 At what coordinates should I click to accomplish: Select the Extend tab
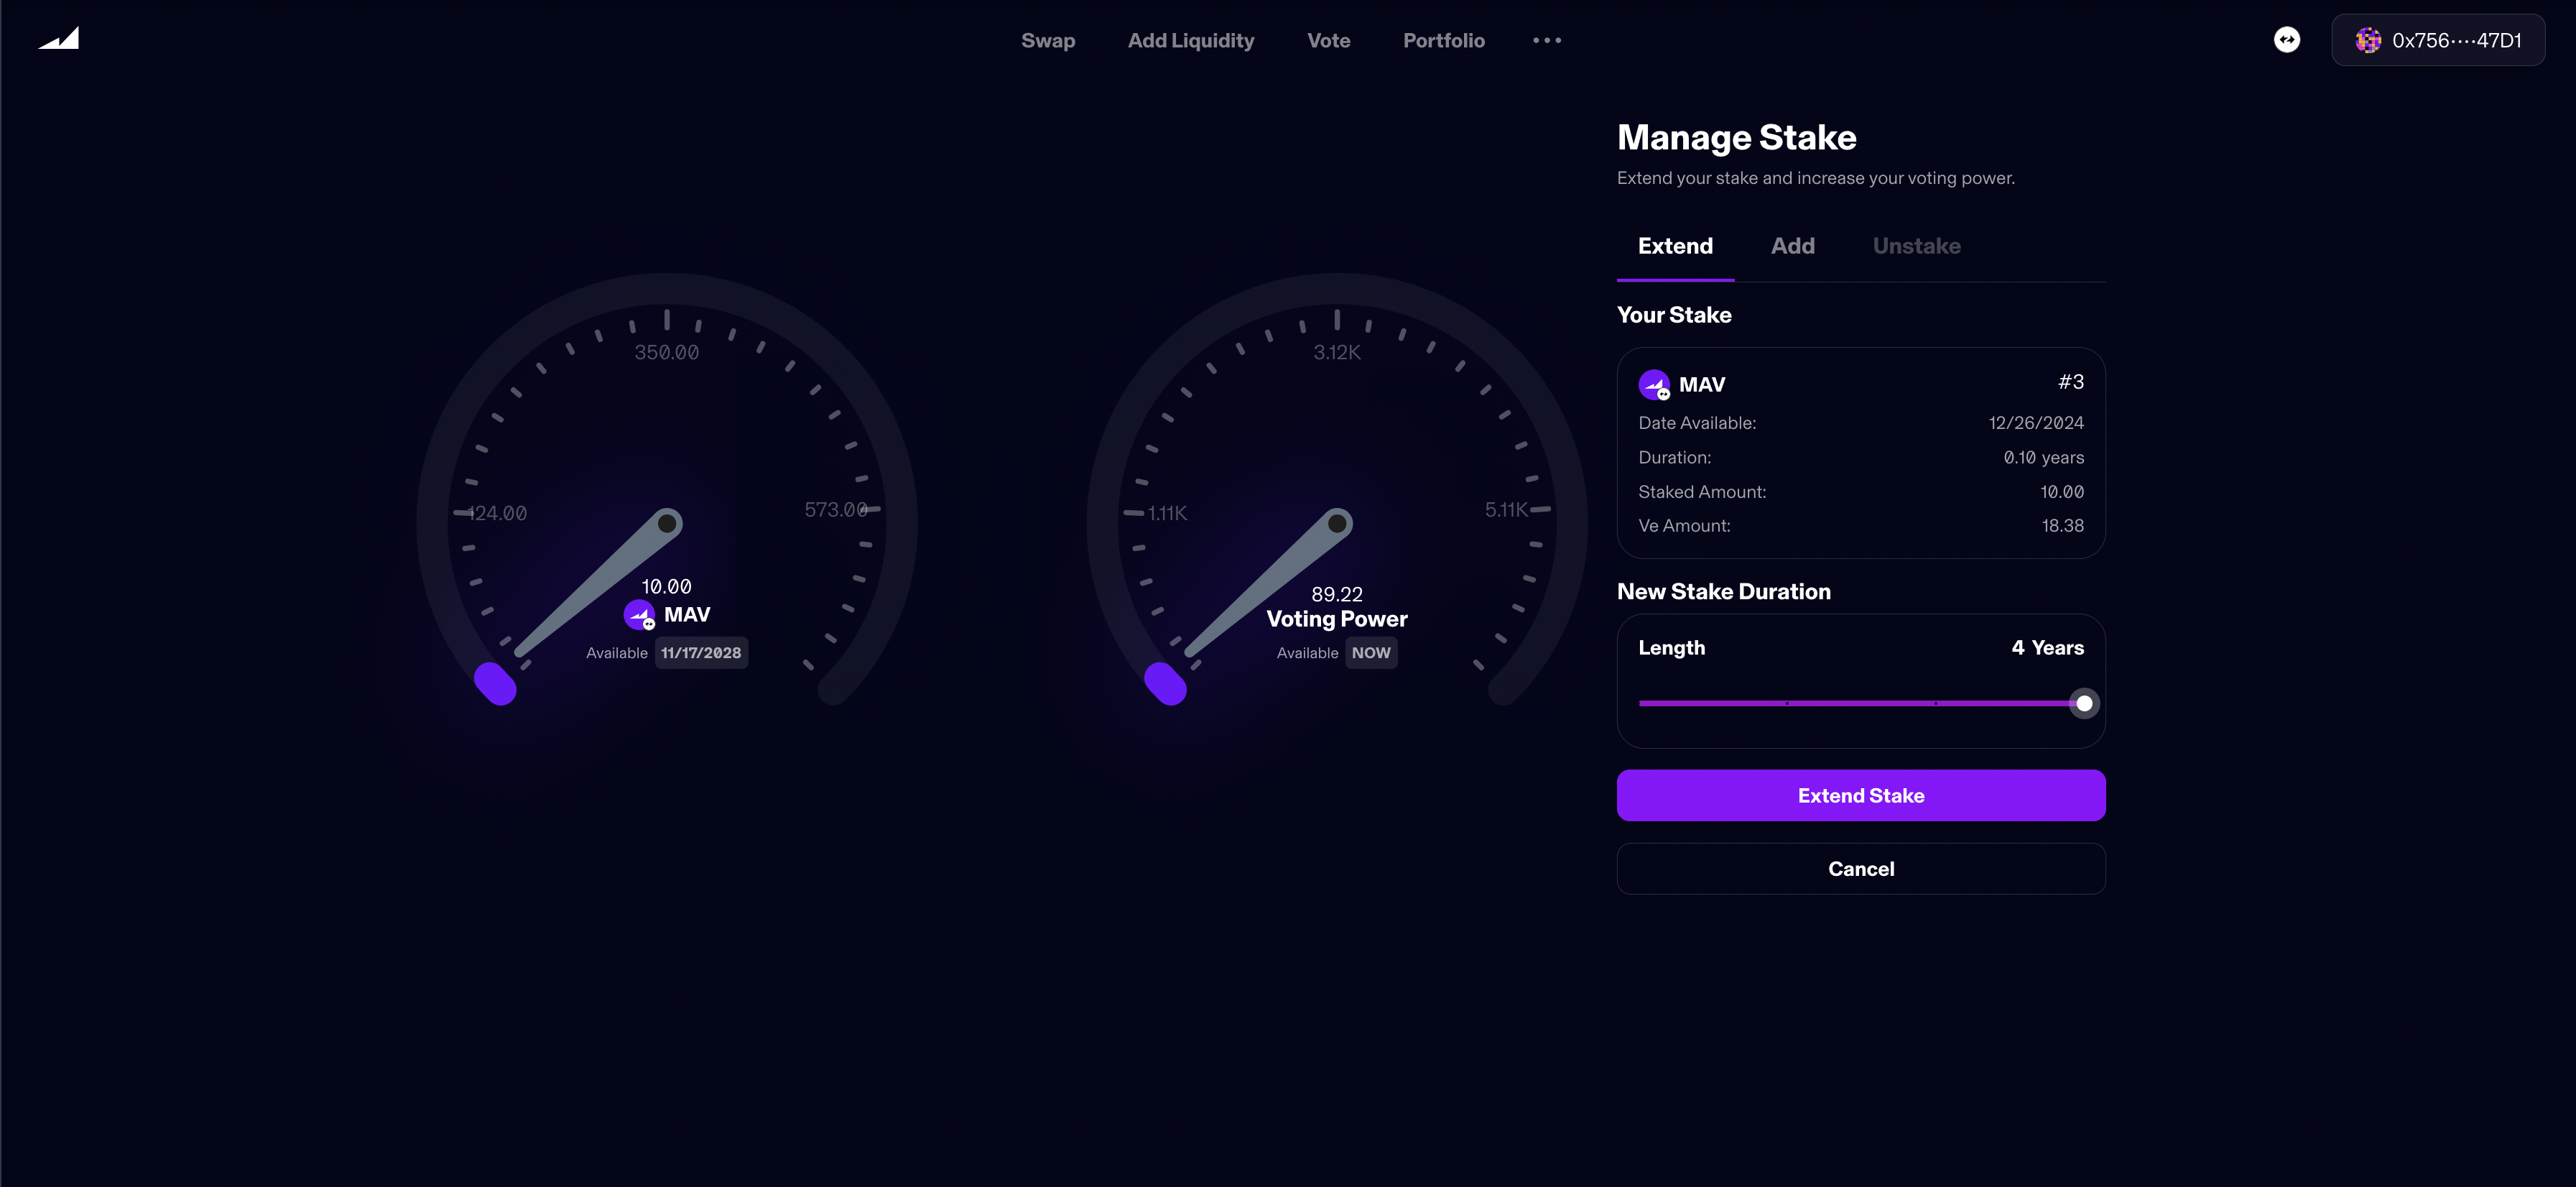(x=1675, y=246)
